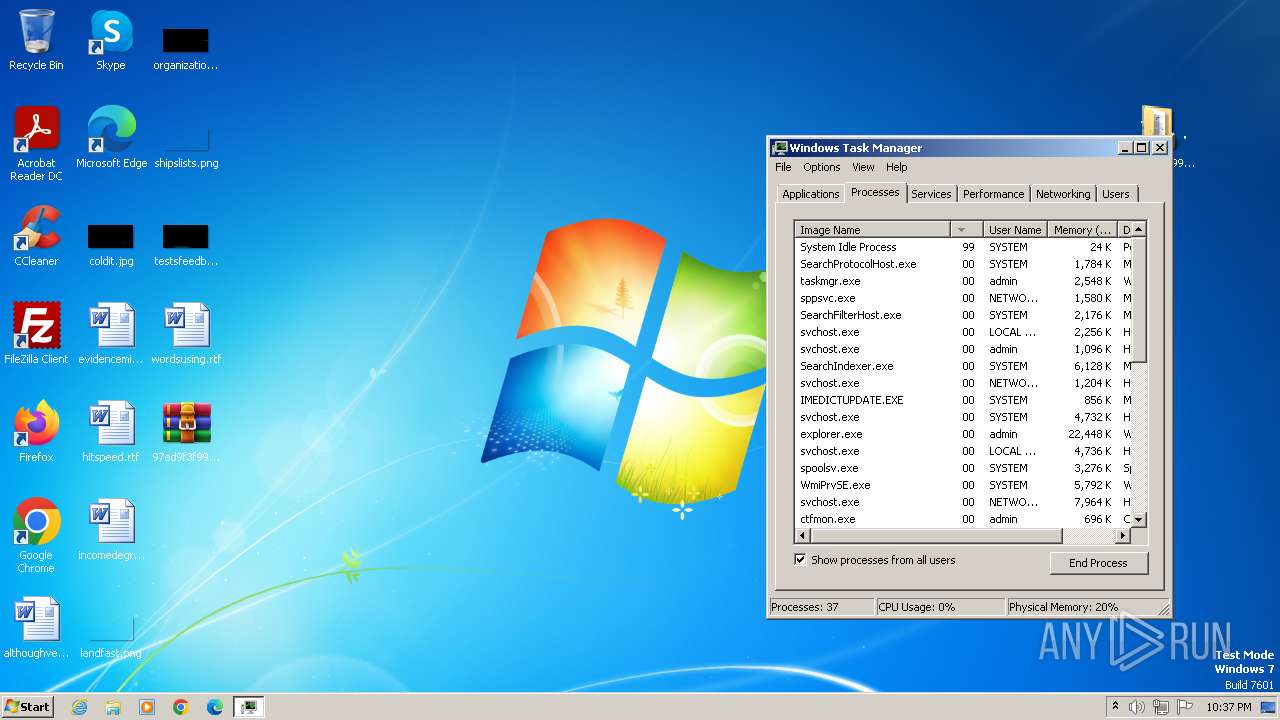Click the process list scroll up arrow

pyautogui.click(x=1138, y=230)
